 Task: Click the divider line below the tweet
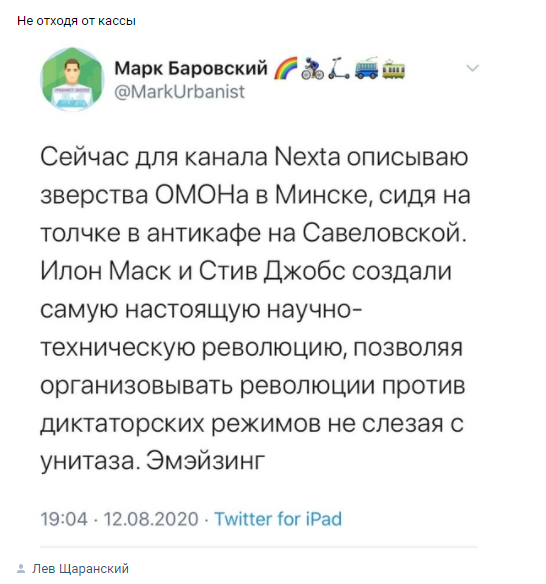[x=259, y=547]
